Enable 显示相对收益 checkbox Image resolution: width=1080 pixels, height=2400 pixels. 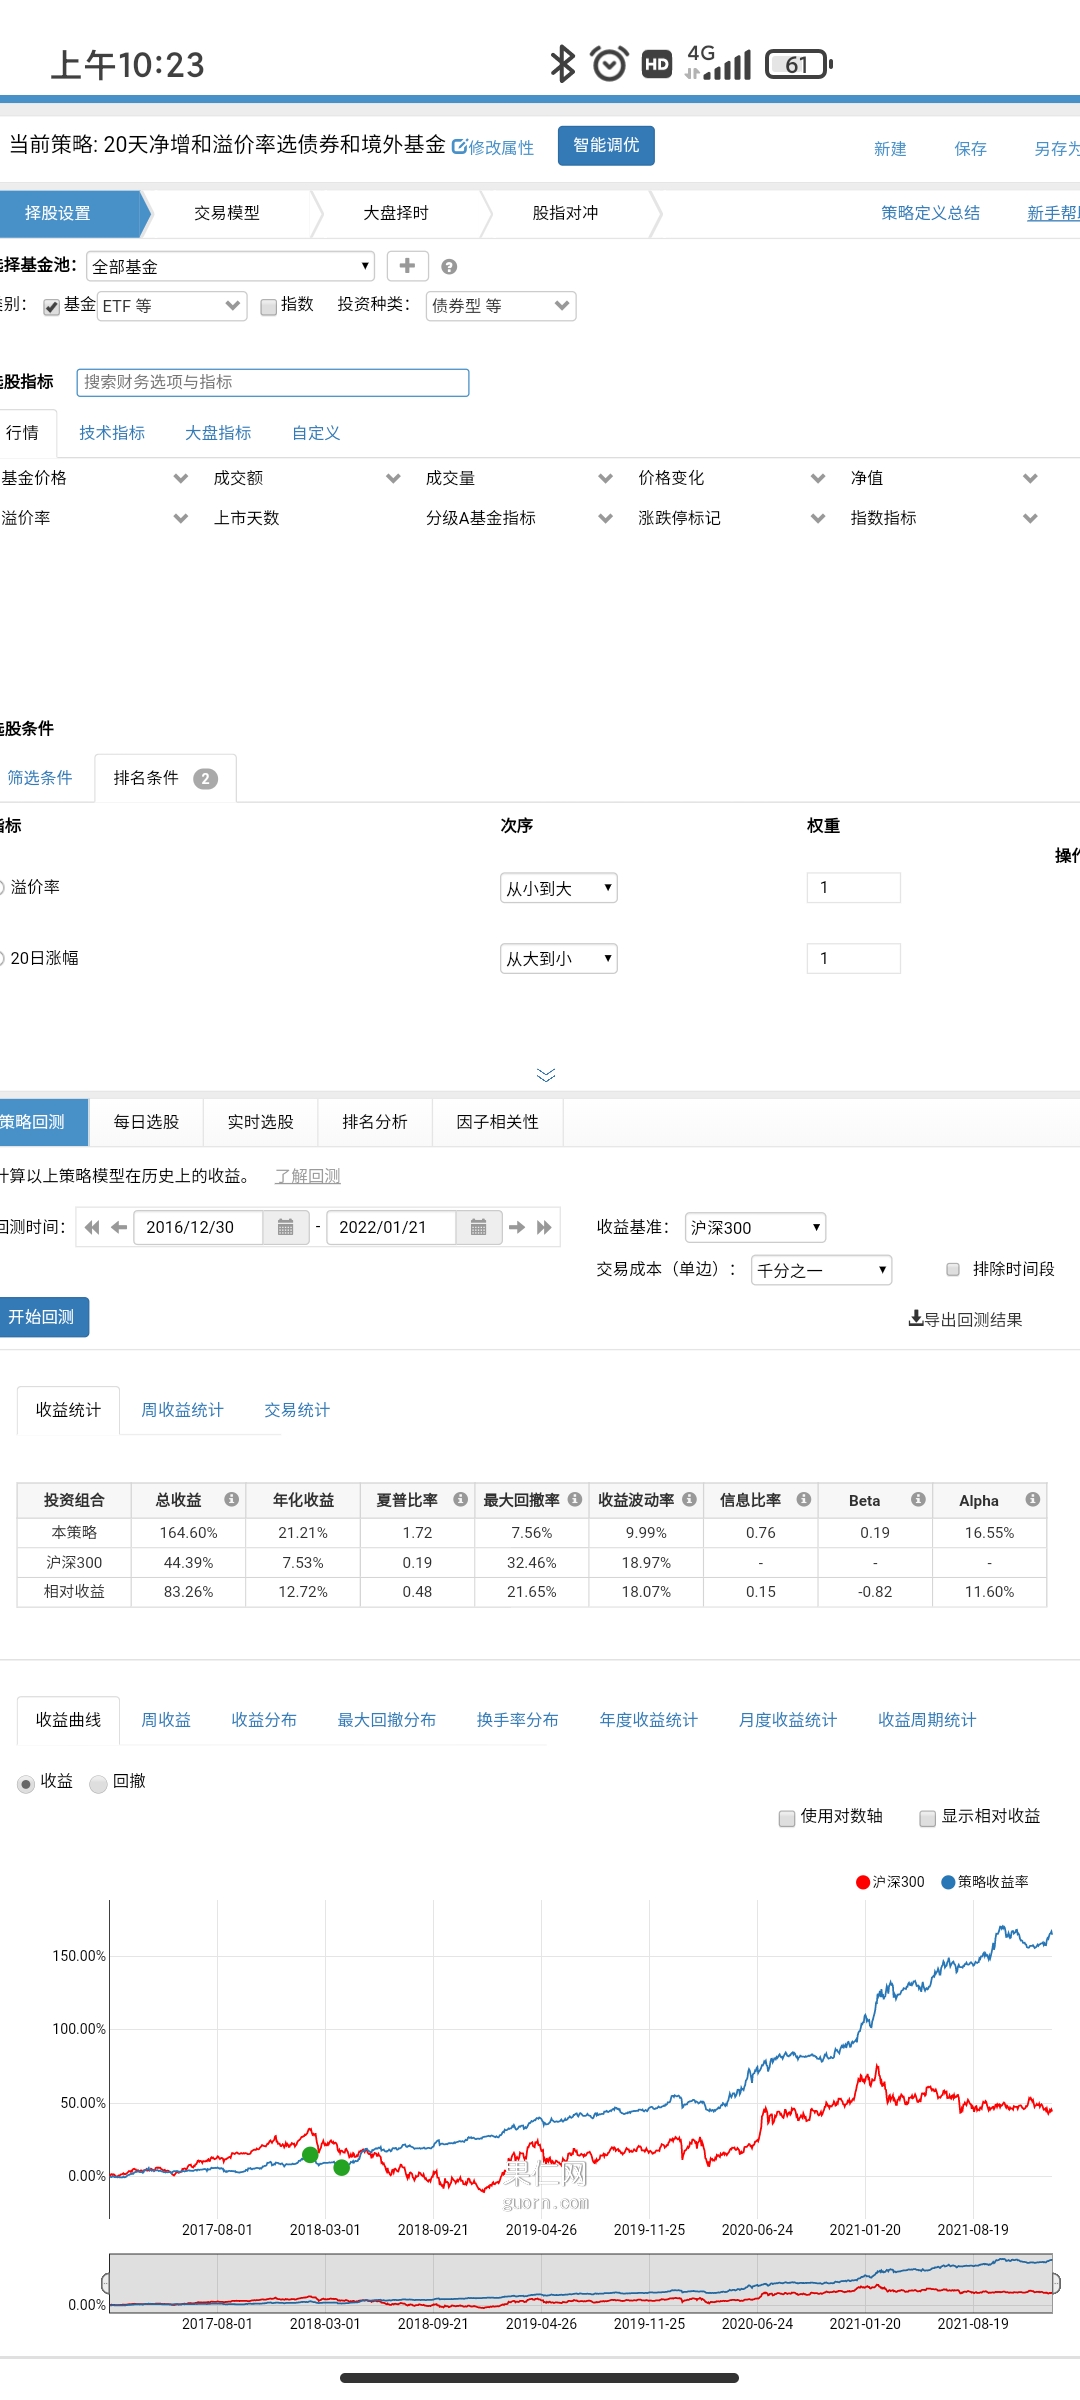click(x=928, y=1818)
